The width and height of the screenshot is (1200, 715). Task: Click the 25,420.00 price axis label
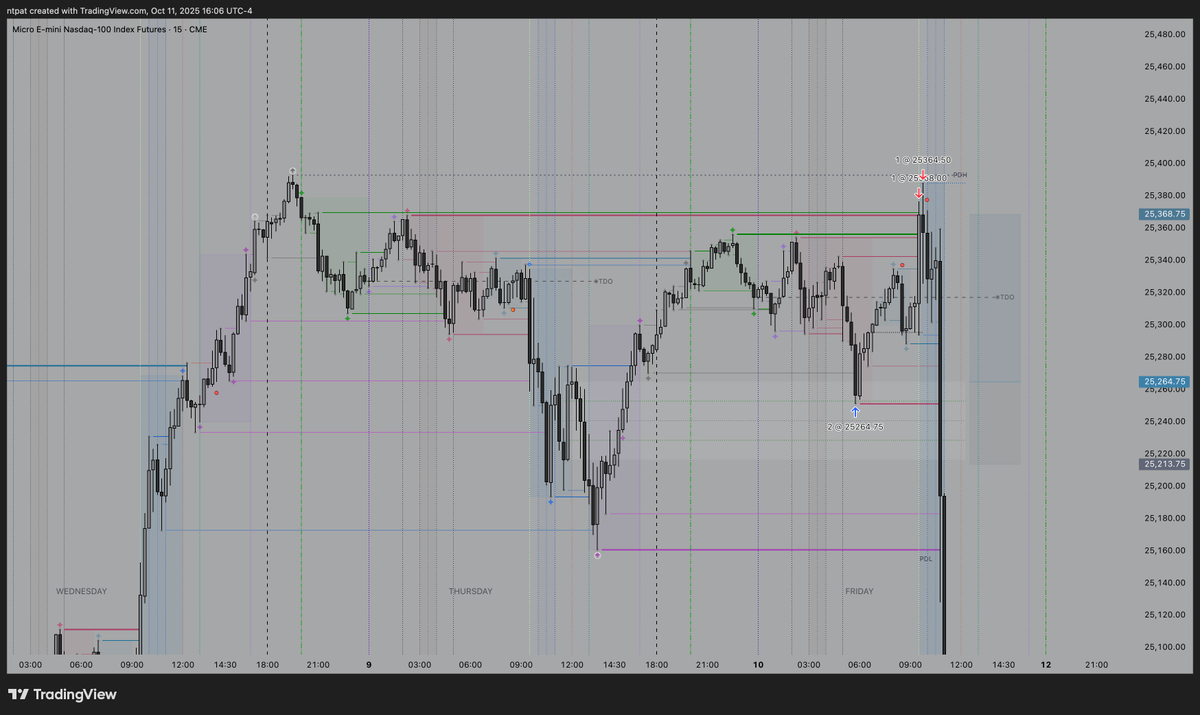1164,131
